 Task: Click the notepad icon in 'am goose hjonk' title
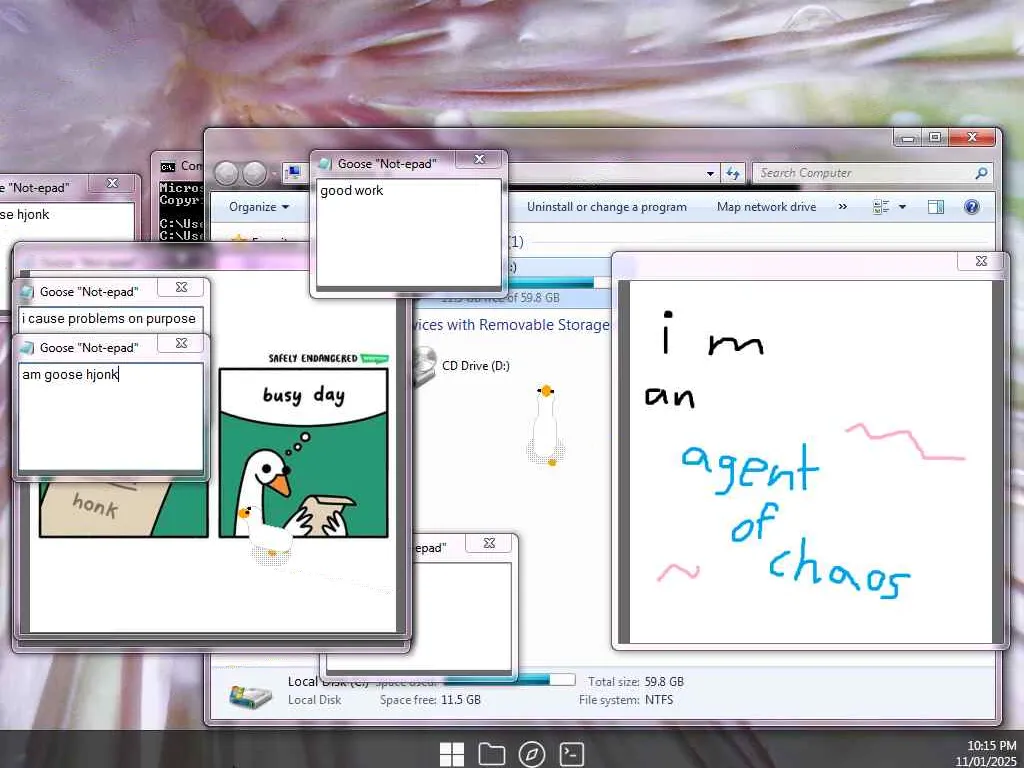(27, 347)
